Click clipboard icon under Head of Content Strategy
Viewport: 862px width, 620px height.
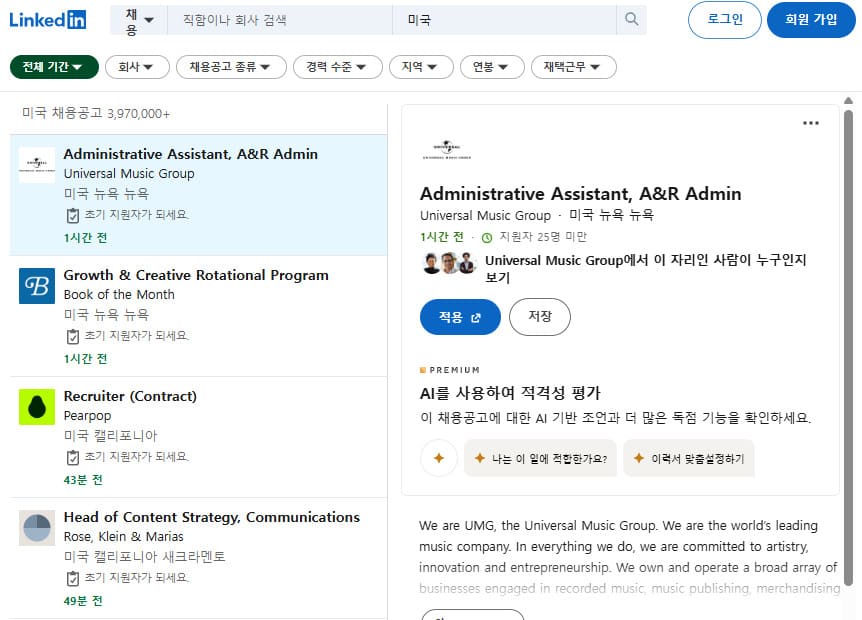73,578
